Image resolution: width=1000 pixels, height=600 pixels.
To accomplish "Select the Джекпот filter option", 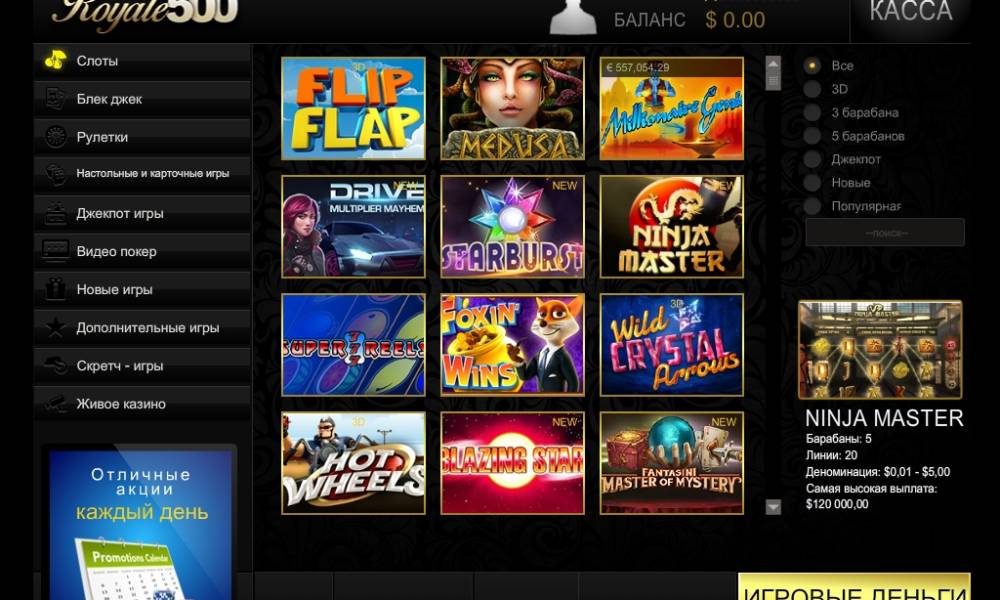I will (812, 159).
